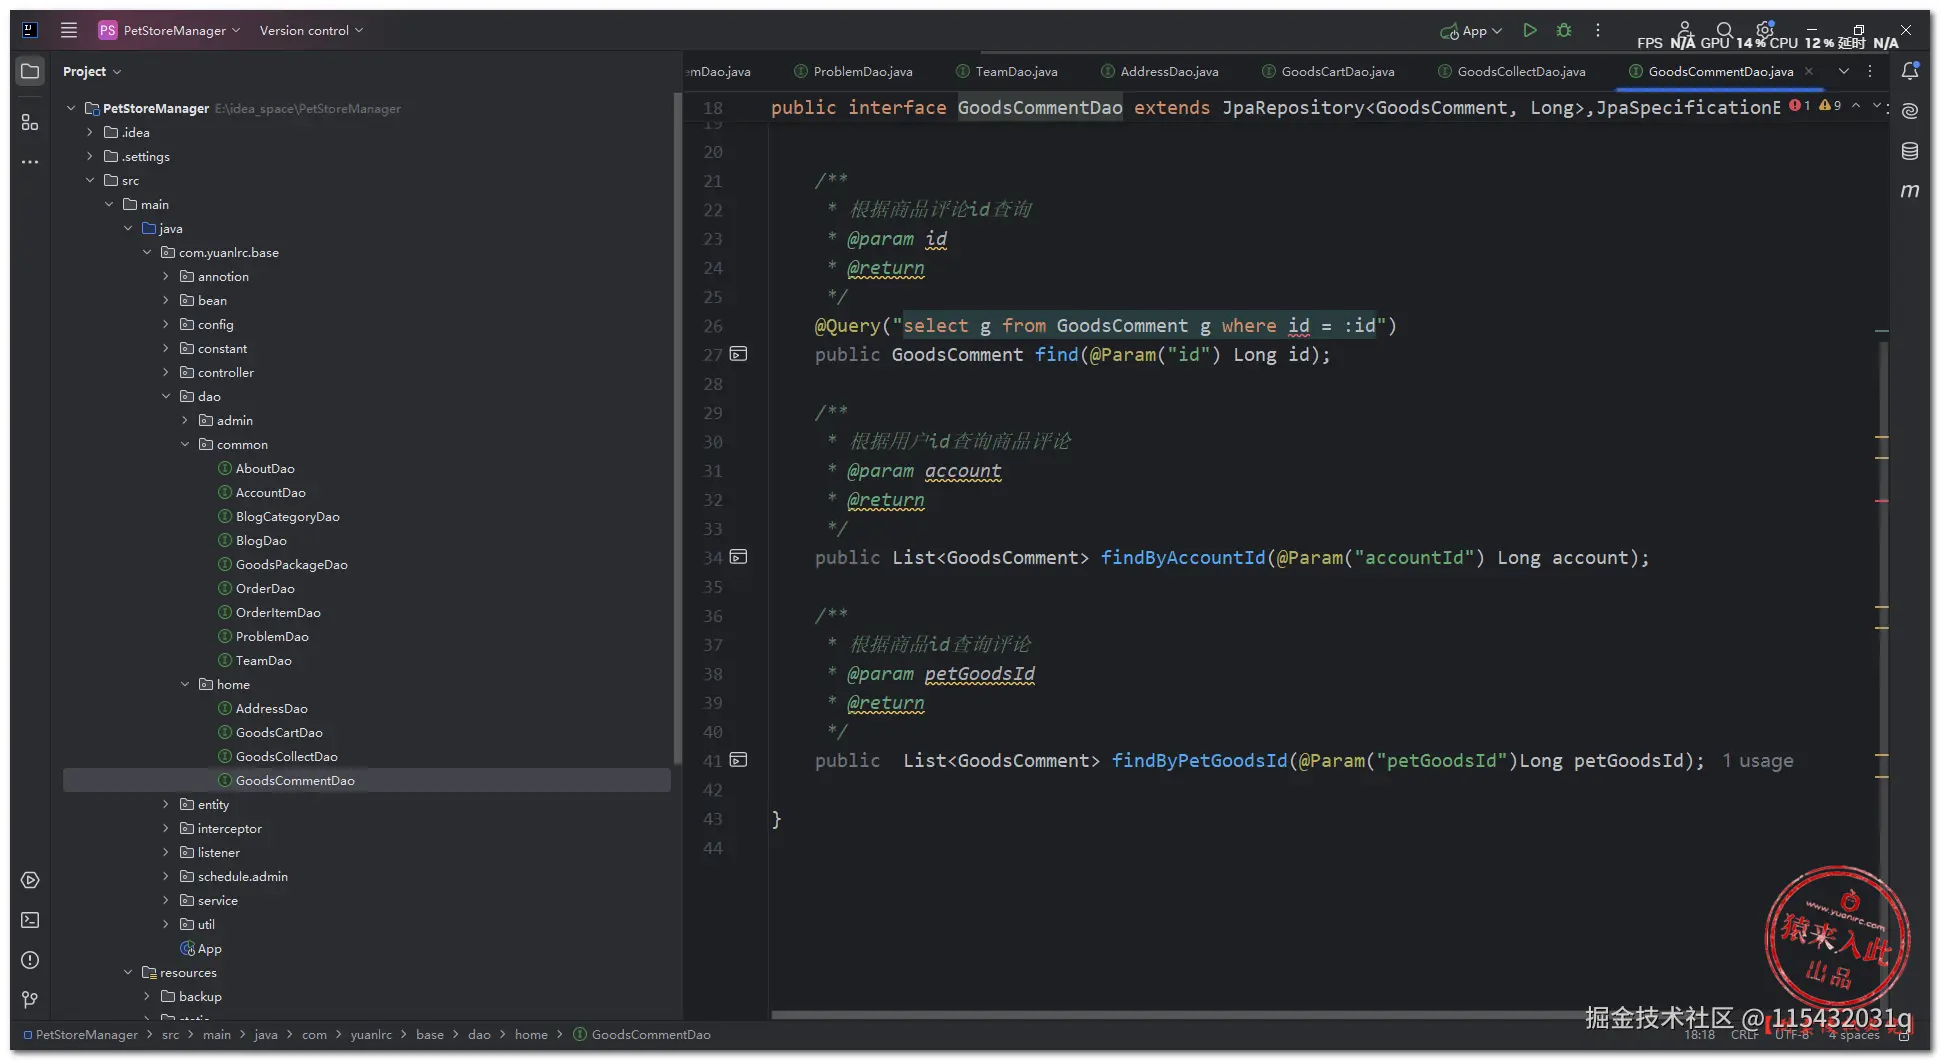Viewport: 1941px width, 1061px height.
Task: Open the Terminal tool window
Action: point(30,920)
